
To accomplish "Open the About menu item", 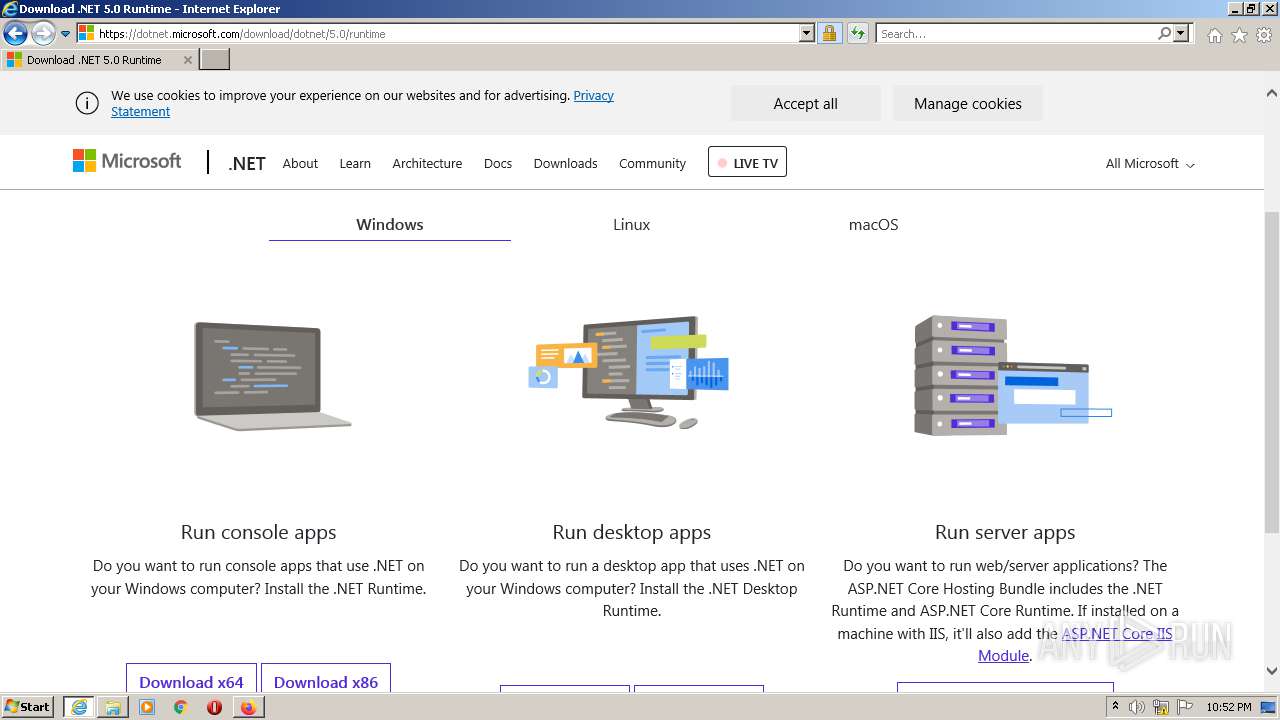I will tap(300, 163).
